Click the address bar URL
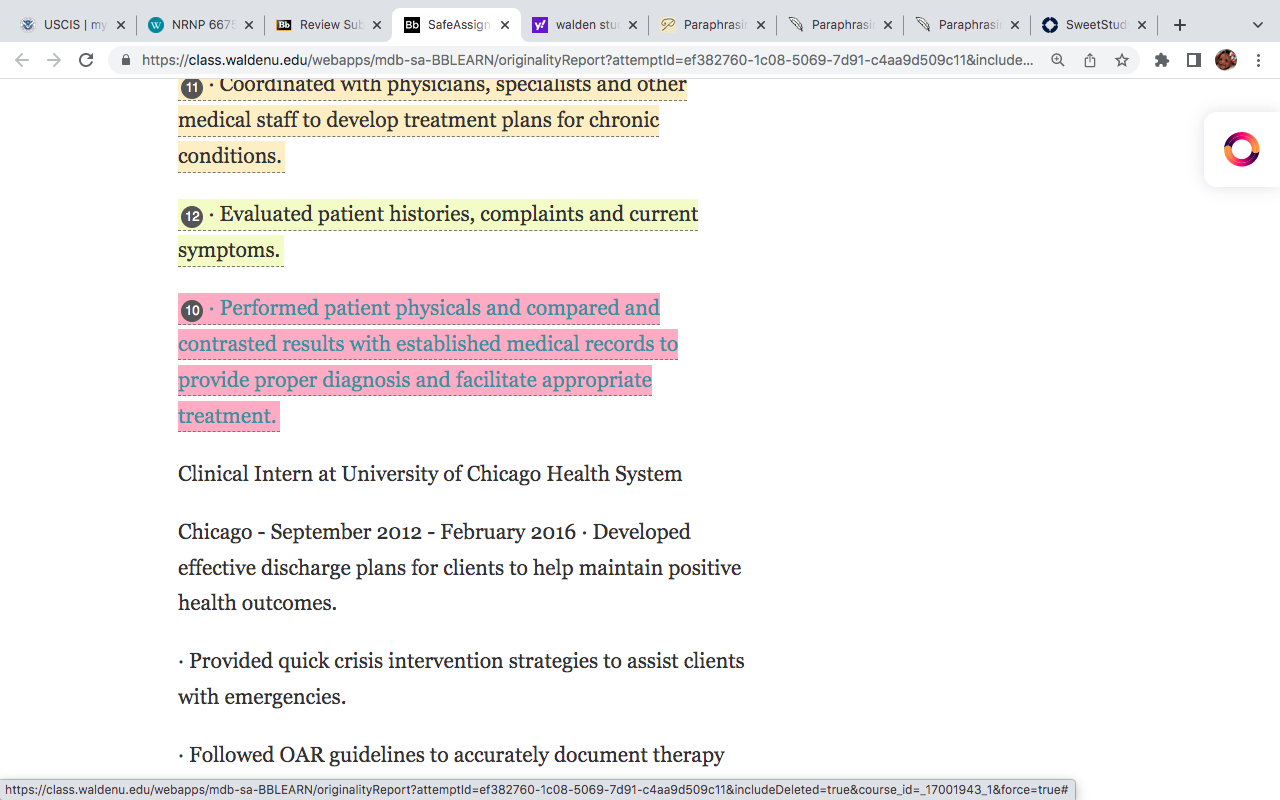The width and height of the screenshot is (1280, 800). (587, 60)
